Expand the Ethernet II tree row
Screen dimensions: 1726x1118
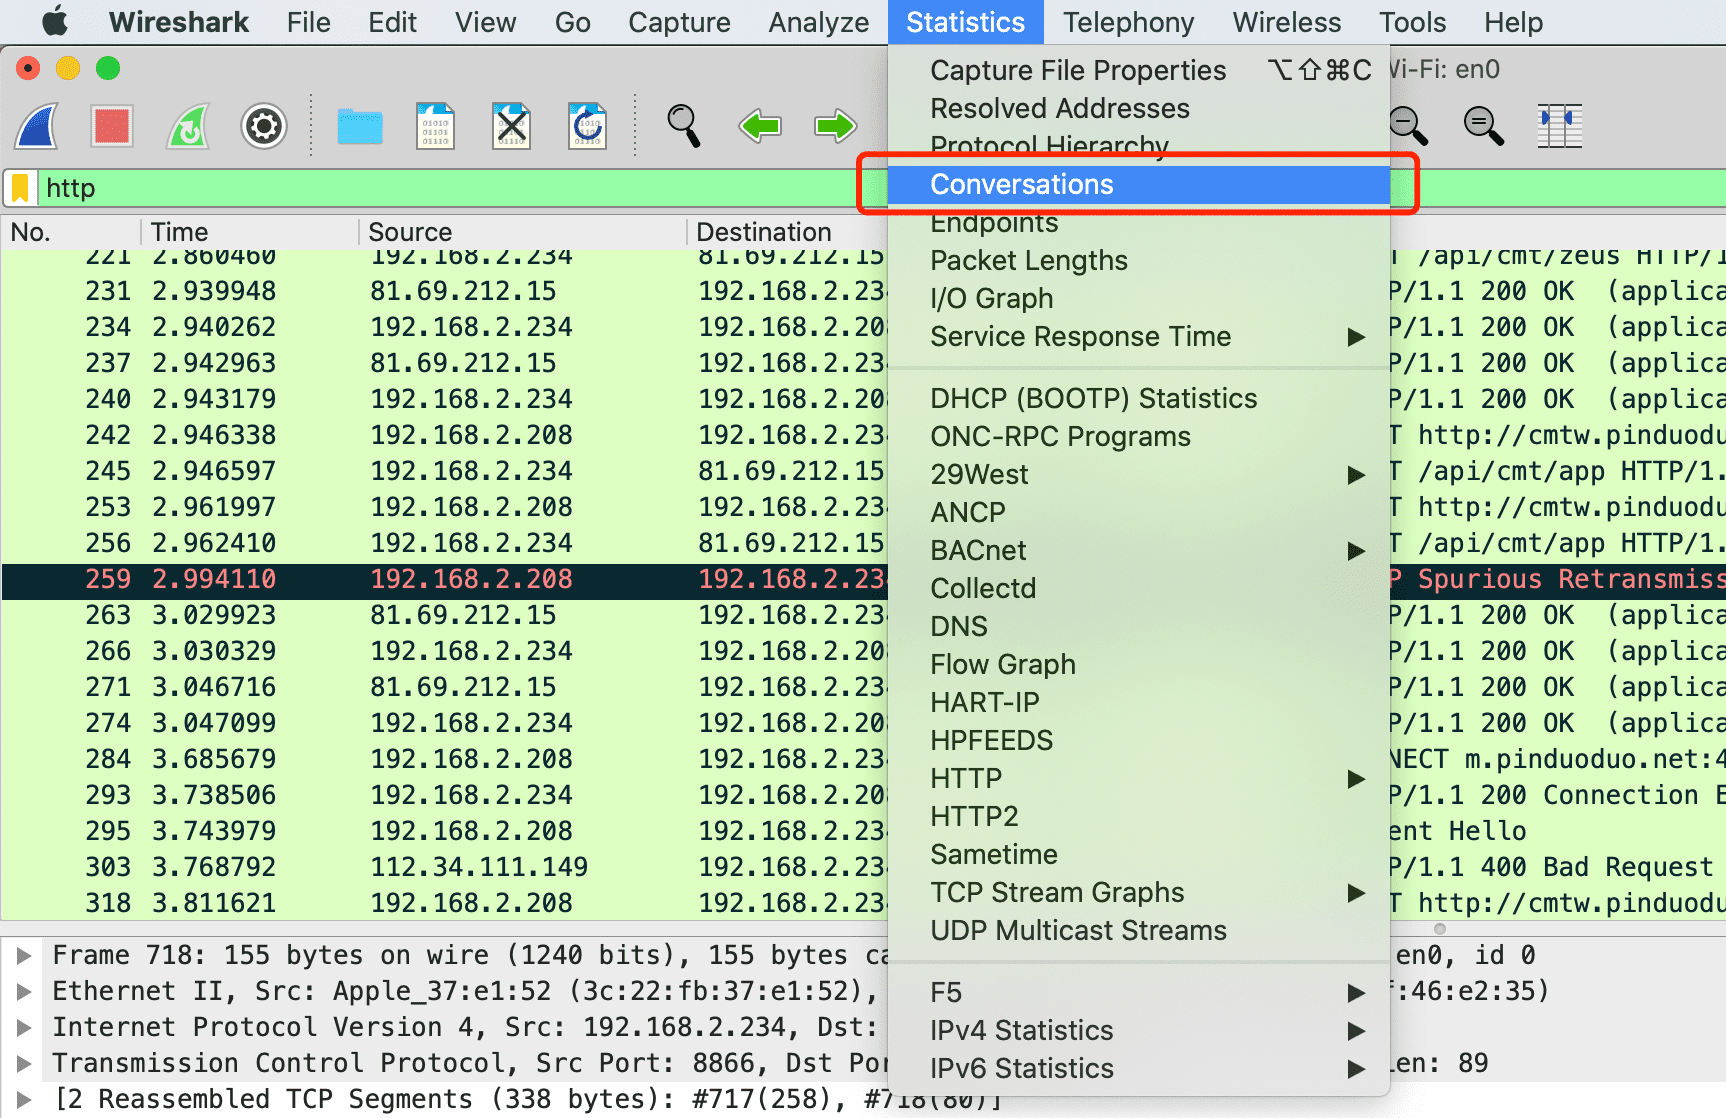24,992
